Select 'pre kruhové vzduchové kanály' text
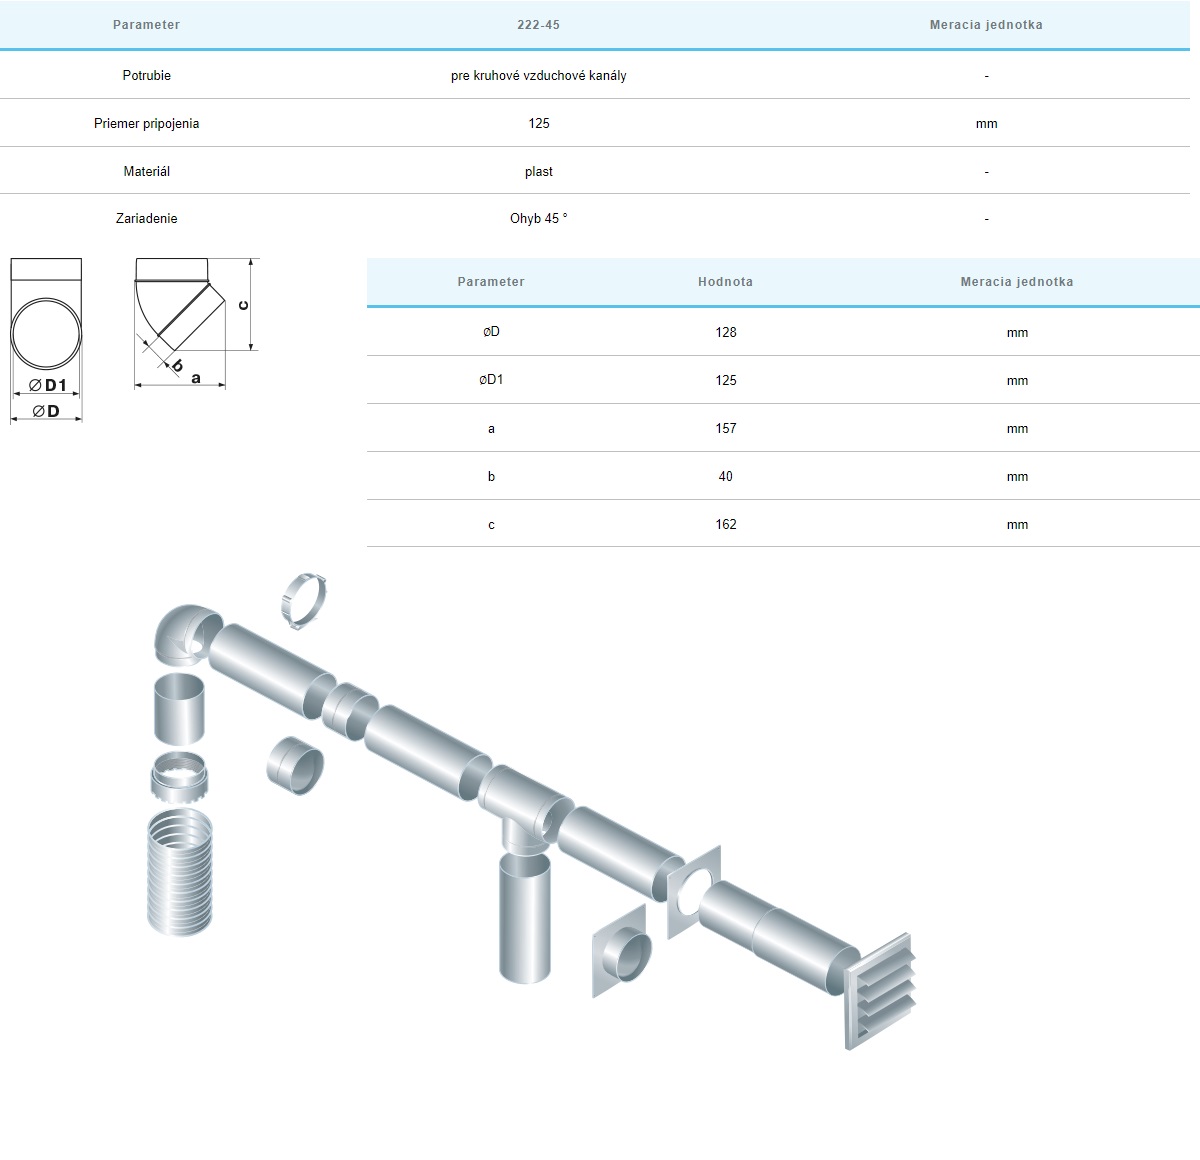1200x1160 pixels. (x=538, y=76)
